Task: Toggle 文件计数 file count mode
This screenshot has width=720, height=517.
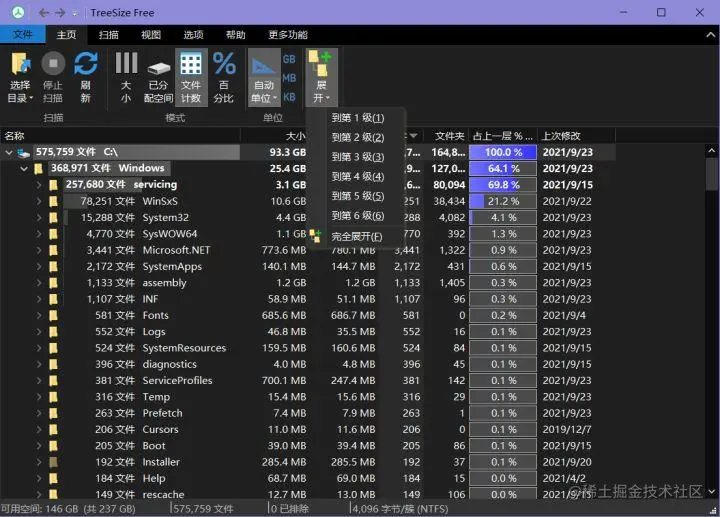Action: point(191,77)
